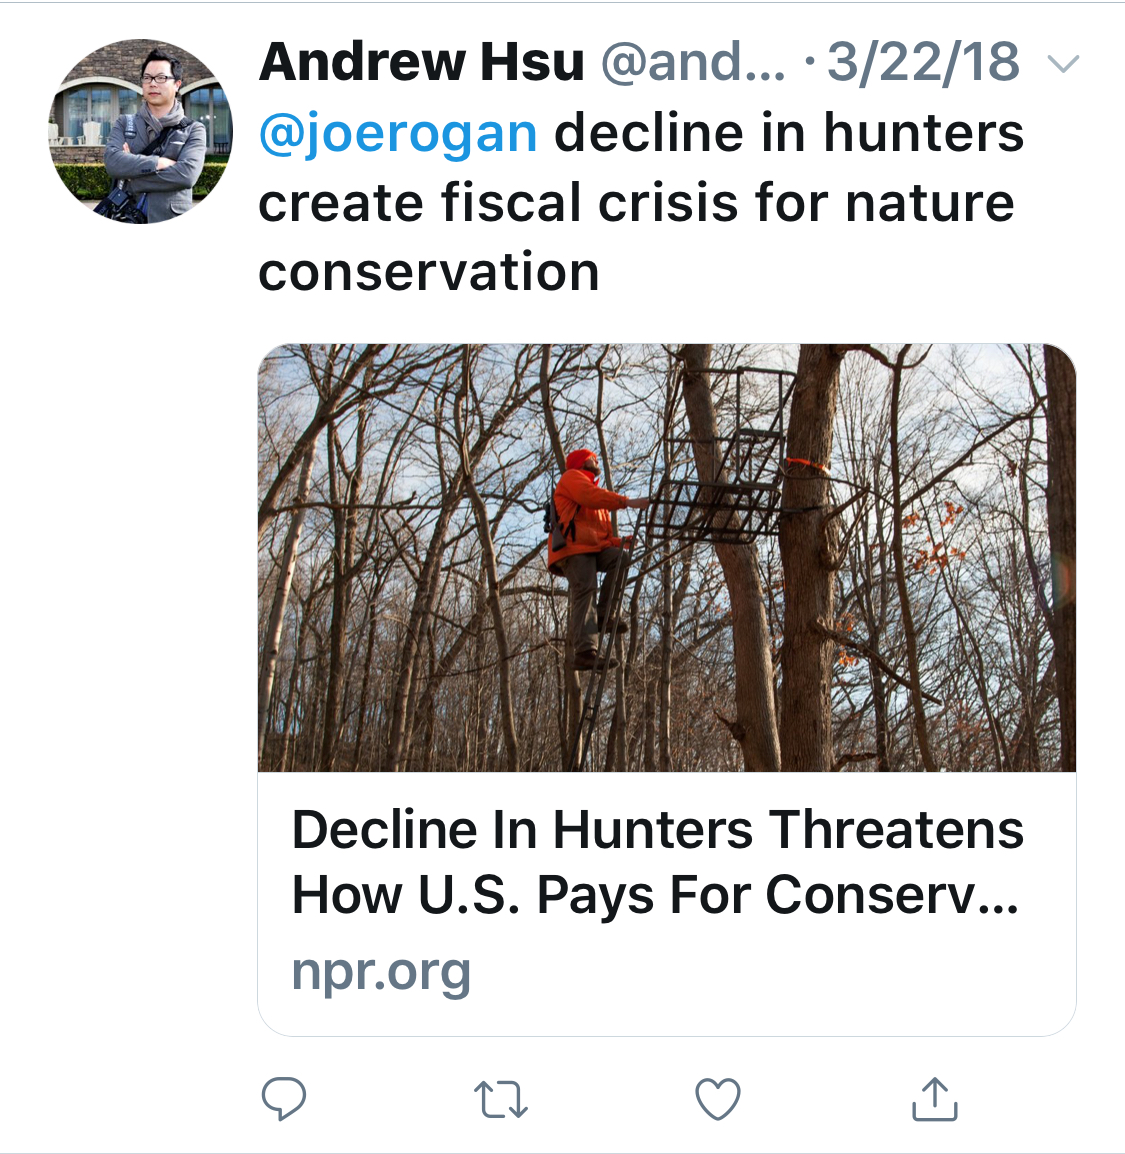Screen dimensions: 1125x1154
Task: Click the npr.org source link
Action: [x=381, y=970]
